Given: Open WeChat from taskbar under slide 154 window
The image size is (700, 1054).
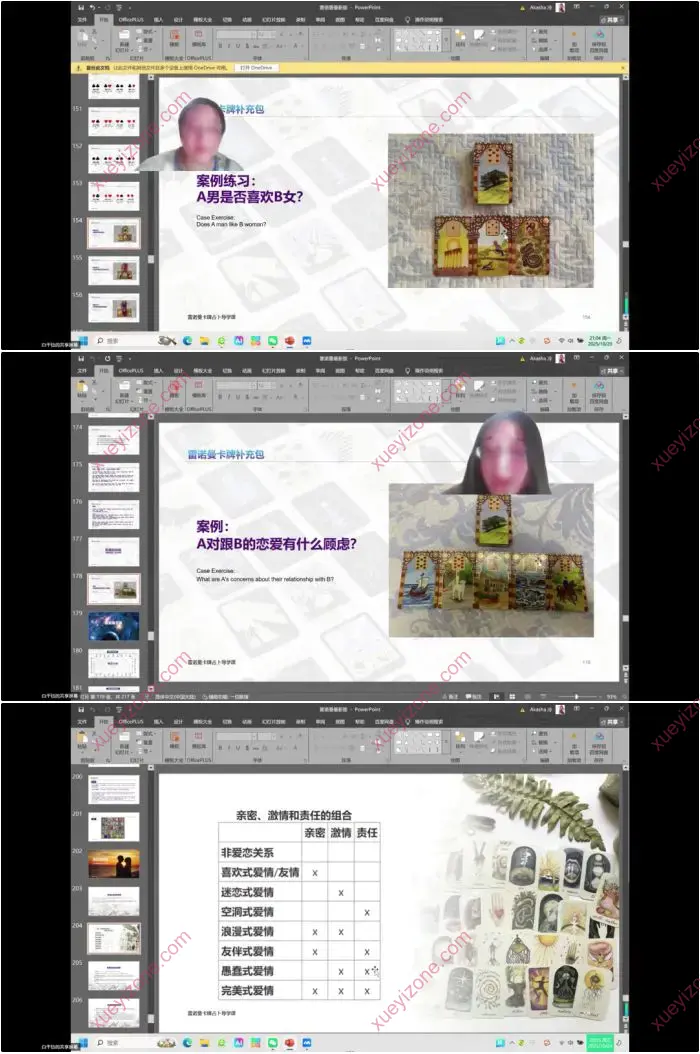Looking at the screenshot, I should (272, 341).
